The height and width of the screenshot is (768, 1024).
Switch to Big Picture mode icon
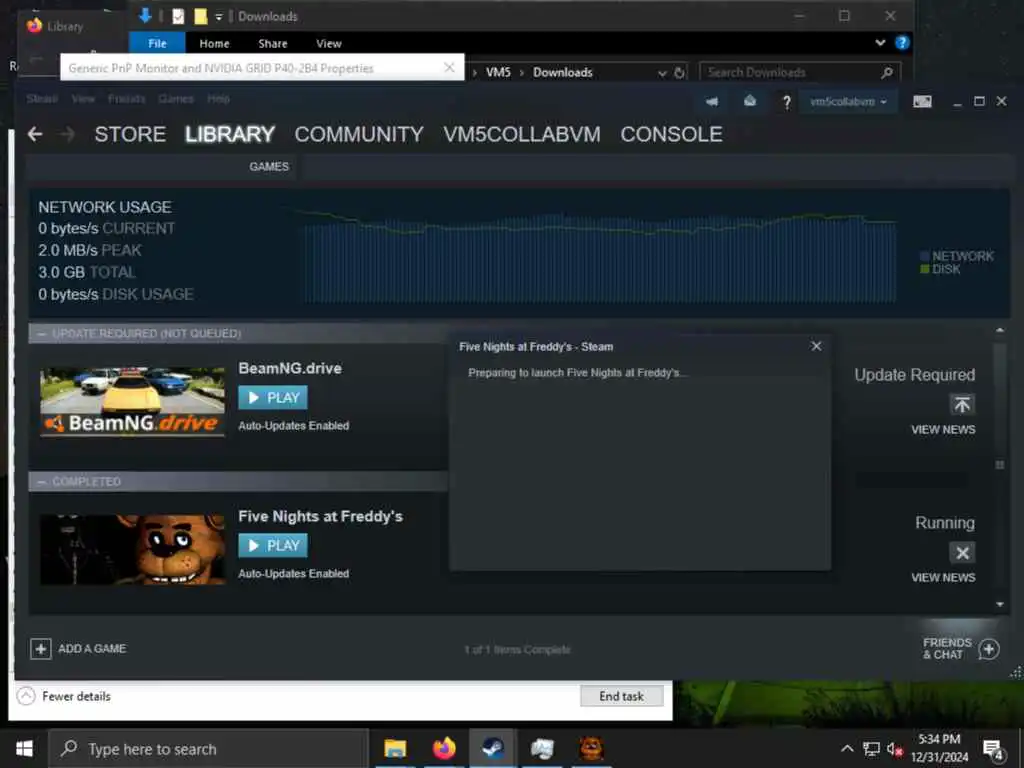coord(922,101)
